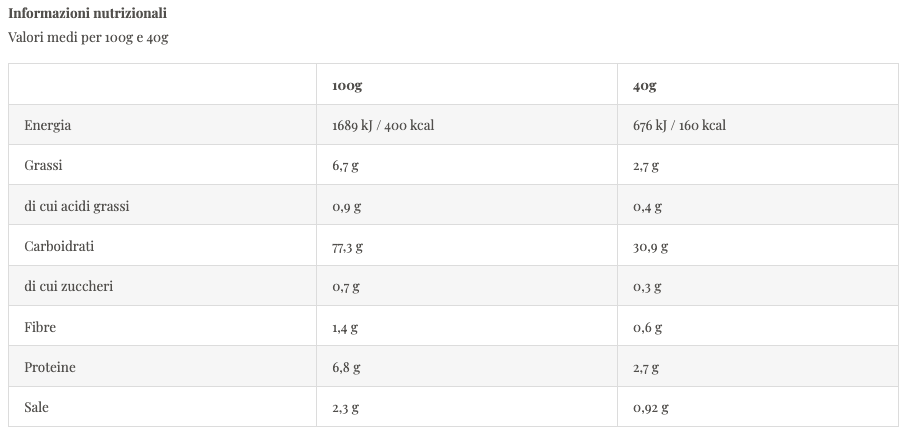905x434 pixels.
Task: Click the 0,9 g value cell
Action: coord(346,206)
